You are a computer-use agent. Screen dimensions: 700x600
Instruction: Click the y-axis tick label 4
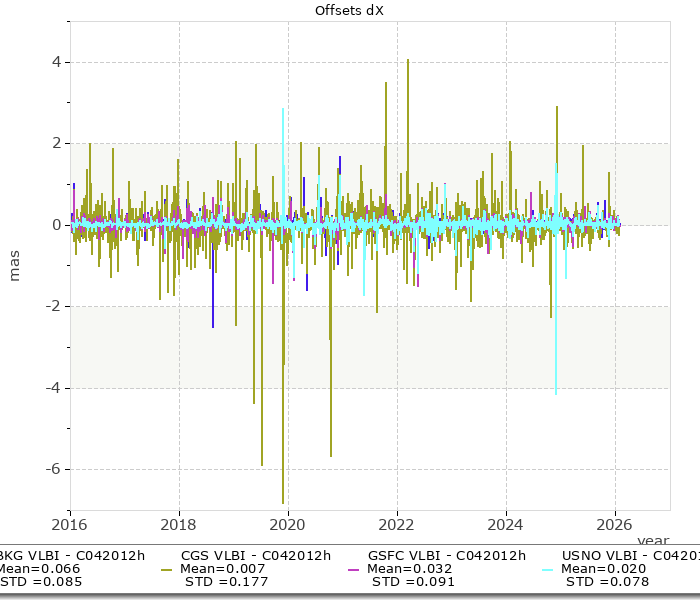56,62
